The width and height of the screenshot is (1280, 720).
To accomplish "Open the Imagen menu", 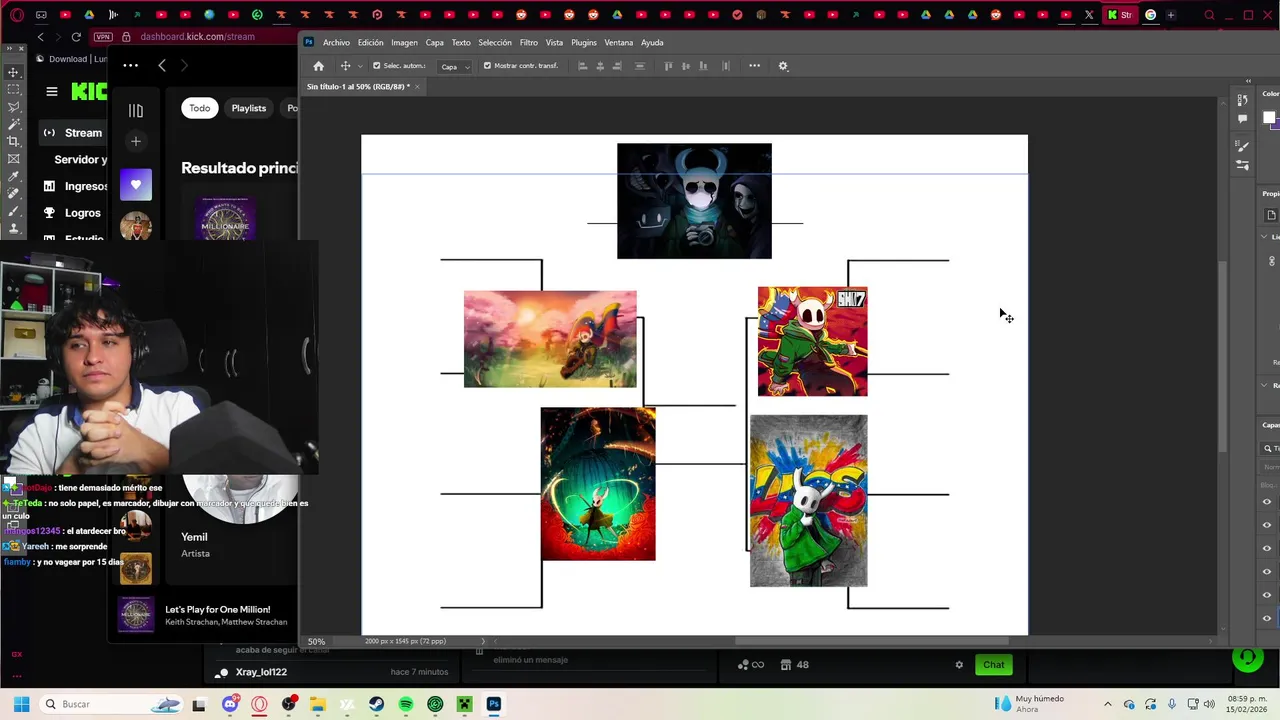I will (404, 43).
